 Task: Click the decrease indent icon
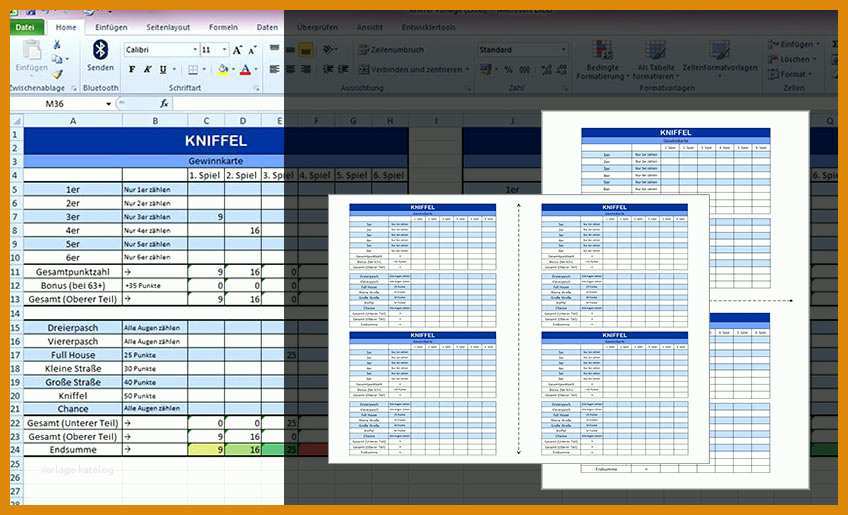point(328,69)
